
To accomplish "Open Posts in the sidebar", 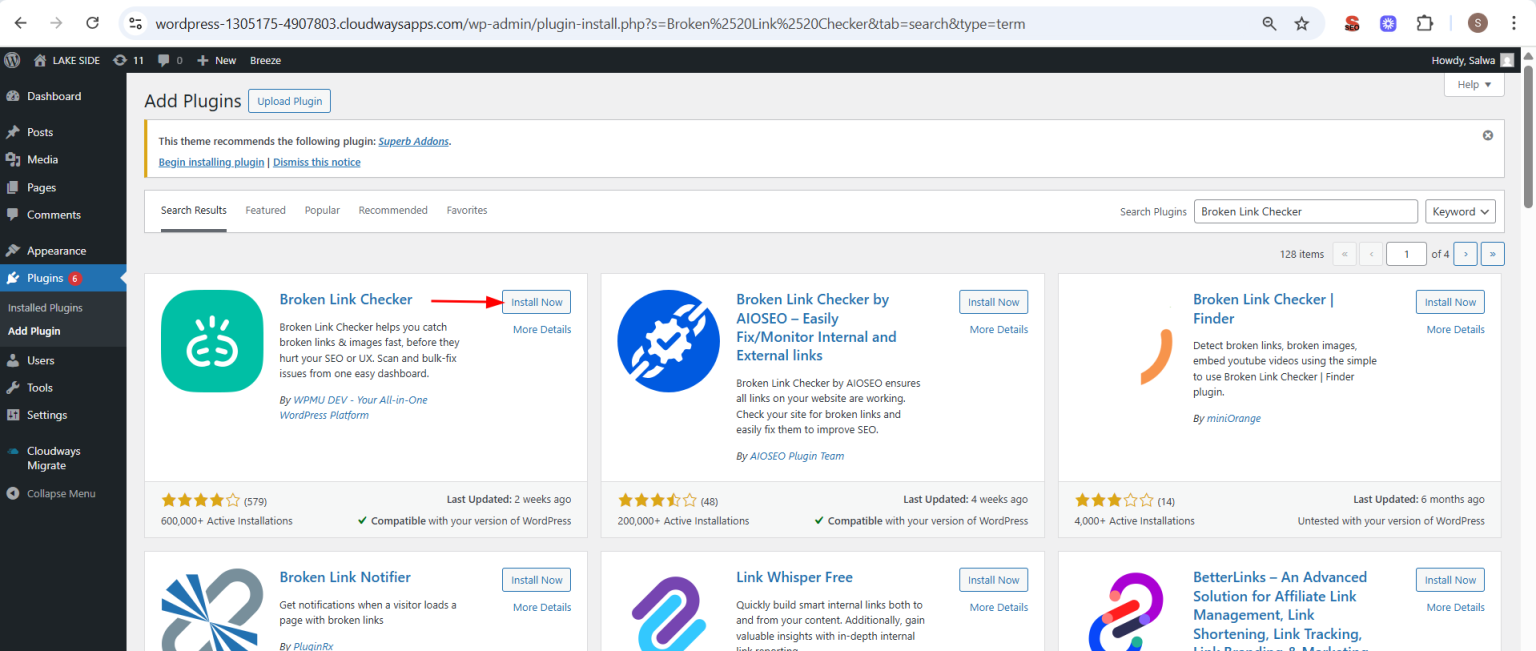I will pos(63,132).
